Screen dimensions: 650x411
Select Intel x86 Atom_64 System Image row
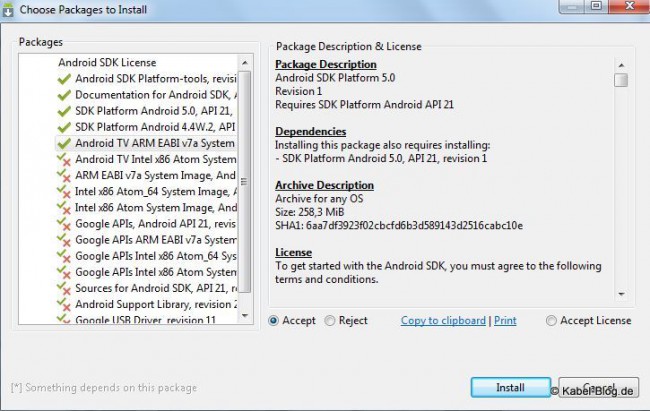146,192
